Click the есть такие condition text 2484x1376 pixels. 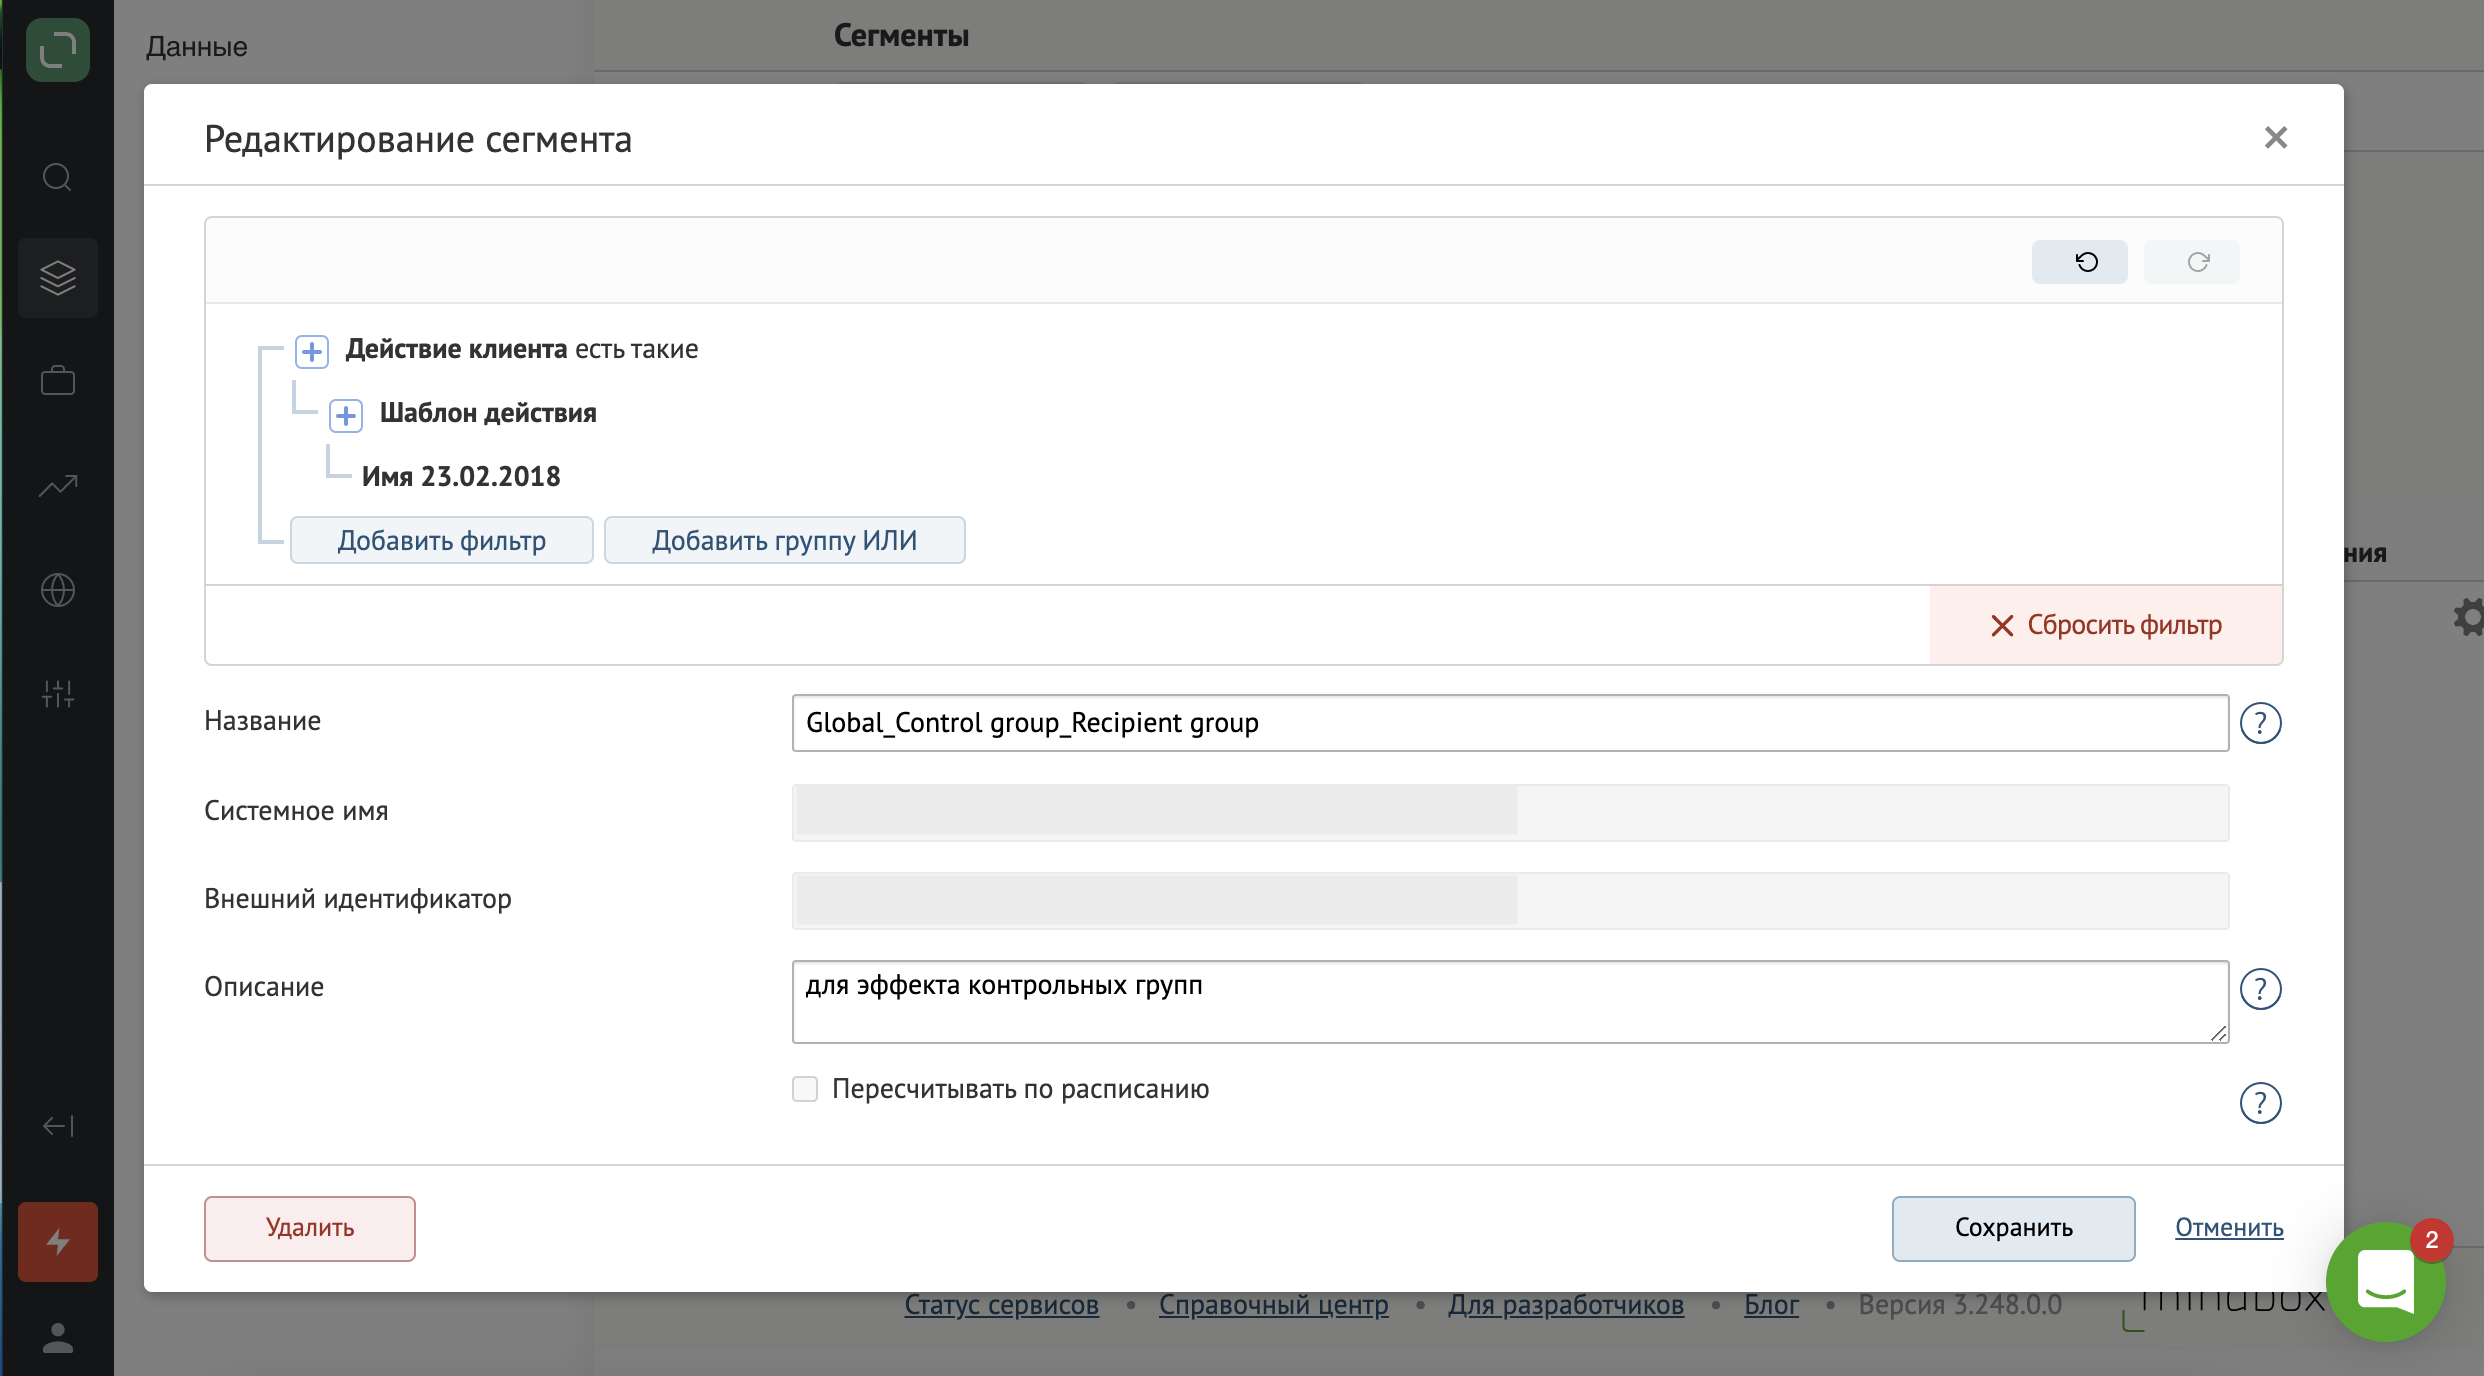(637, 349)
